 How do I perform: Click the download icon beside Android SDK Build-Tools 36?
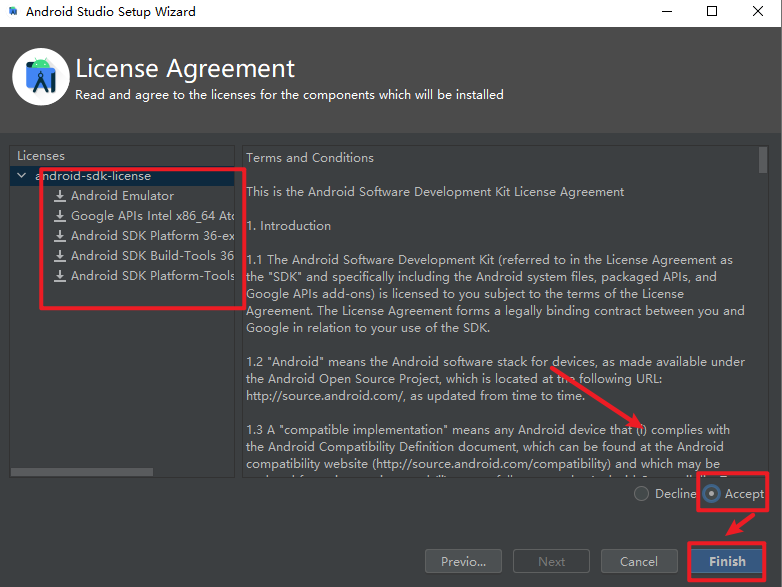click(60, 255)
